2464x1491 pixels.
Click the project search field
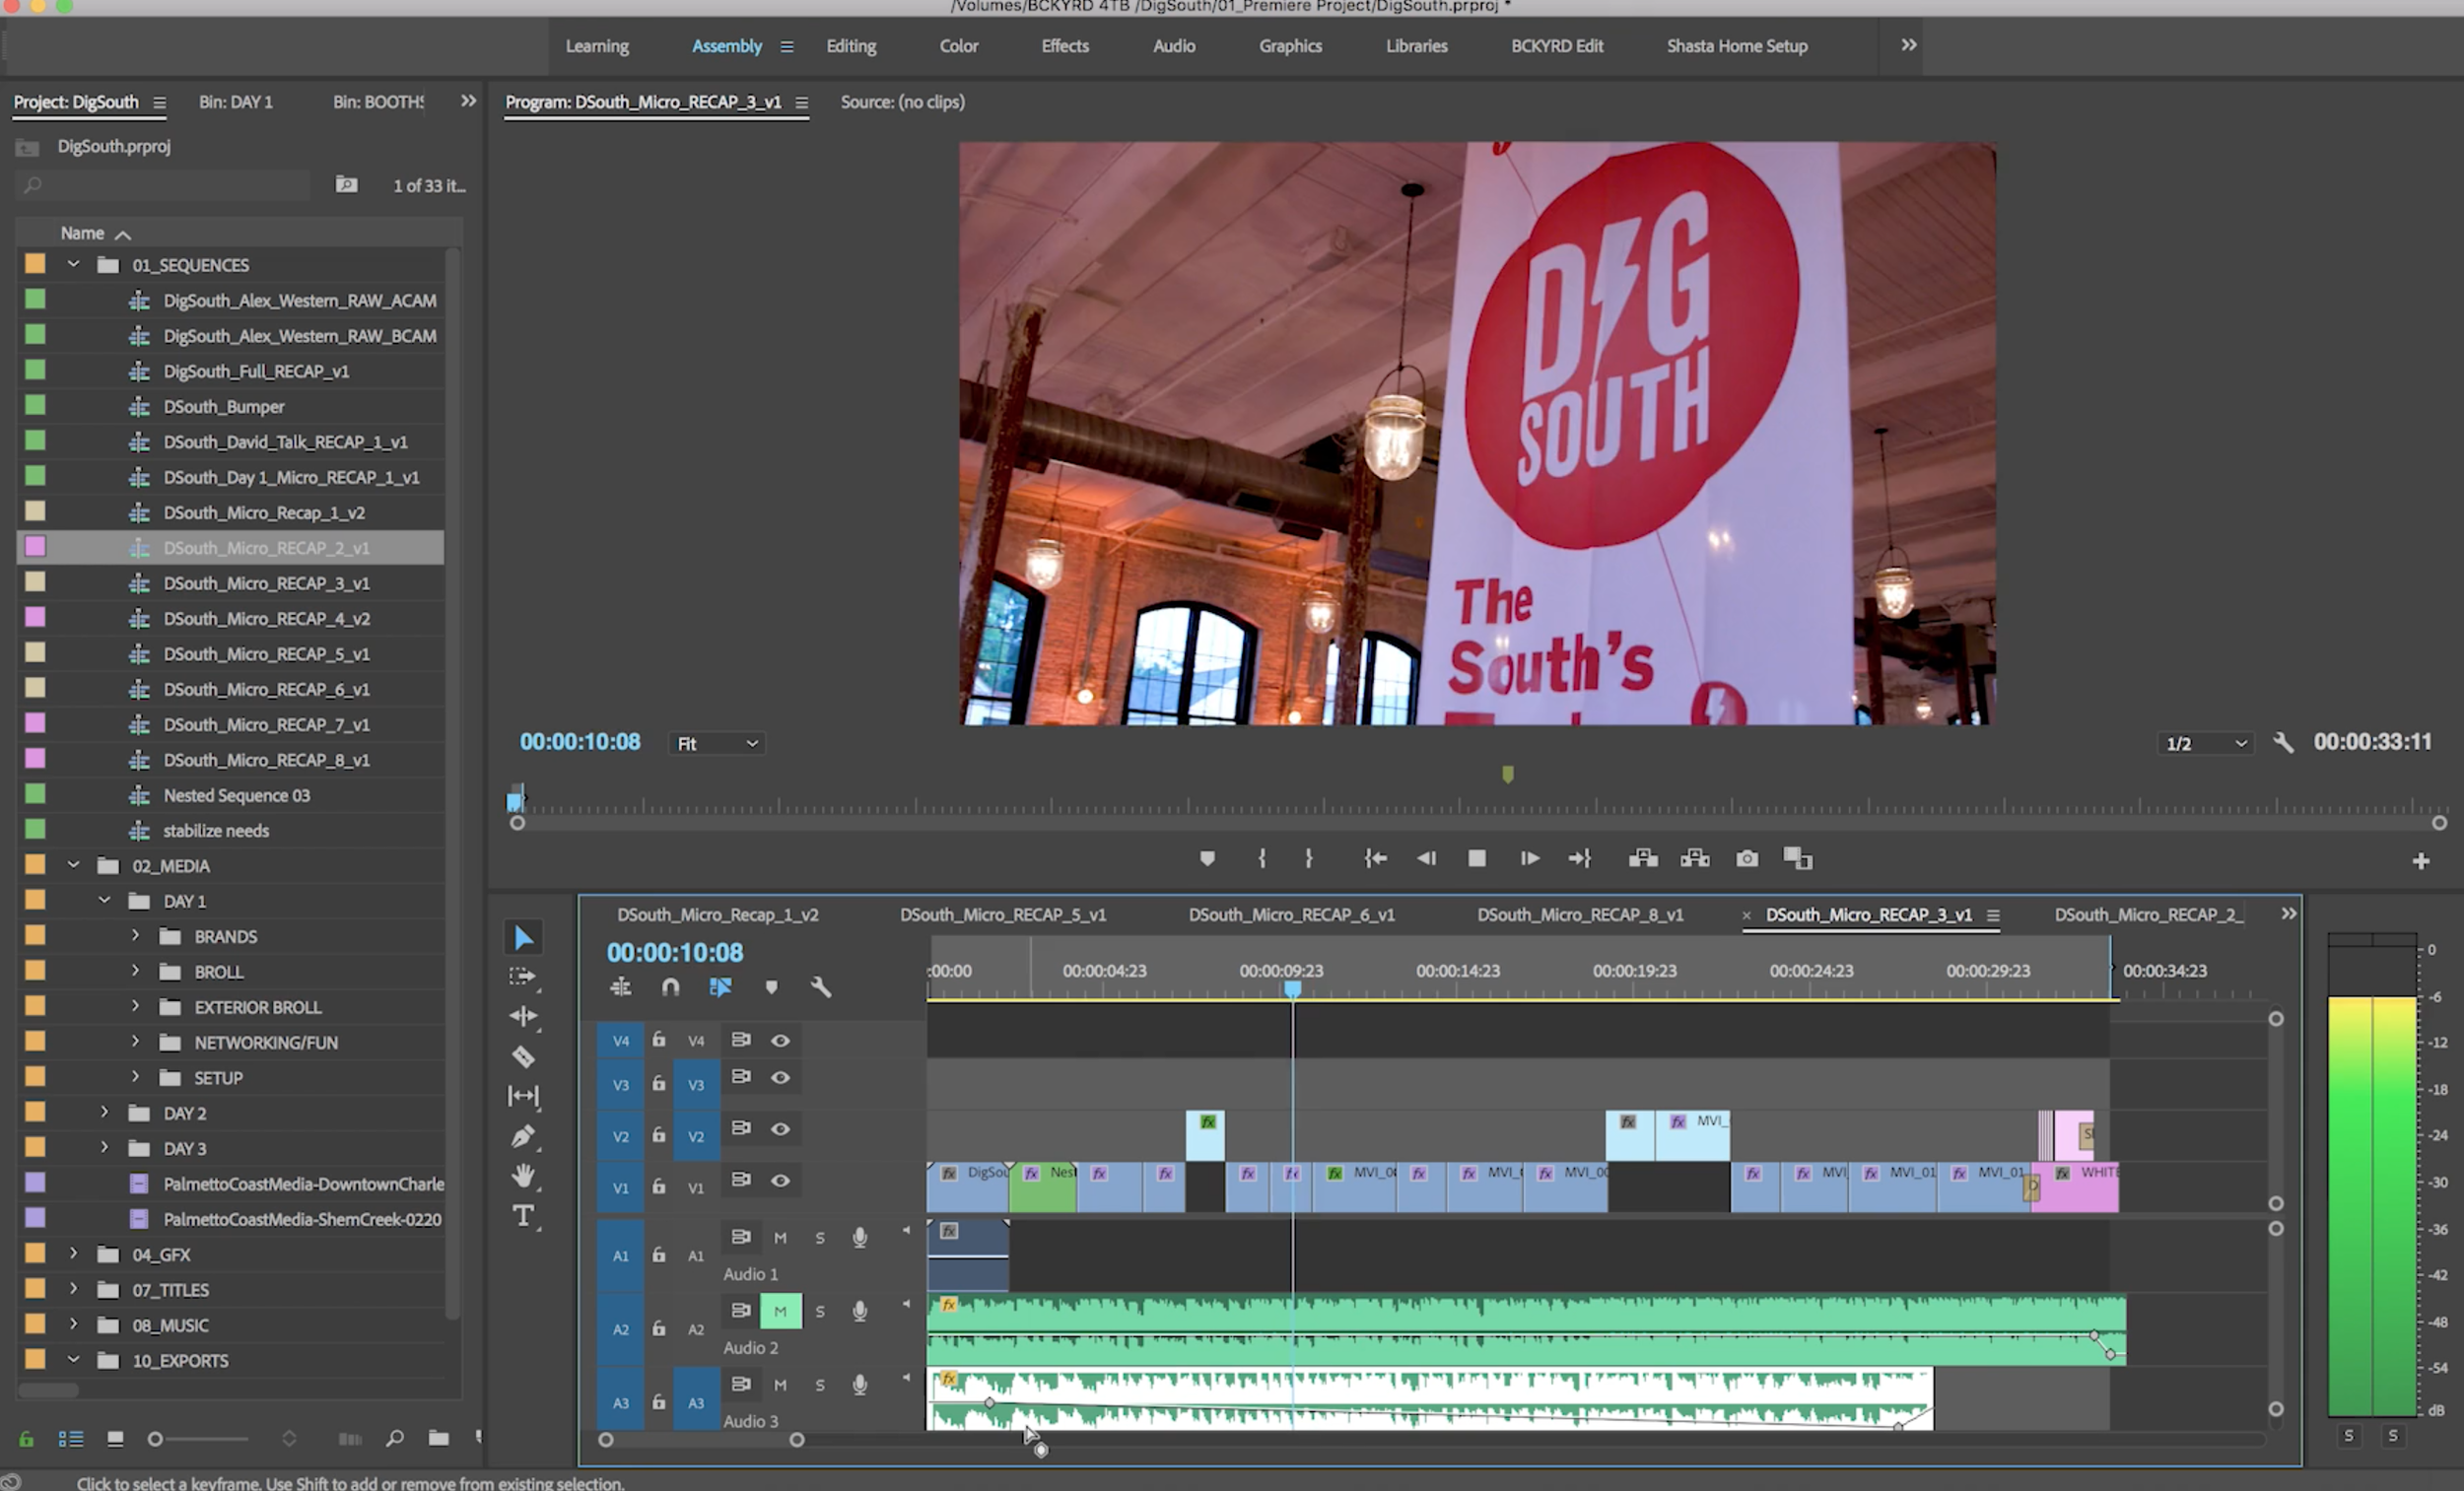pos(165,185)
